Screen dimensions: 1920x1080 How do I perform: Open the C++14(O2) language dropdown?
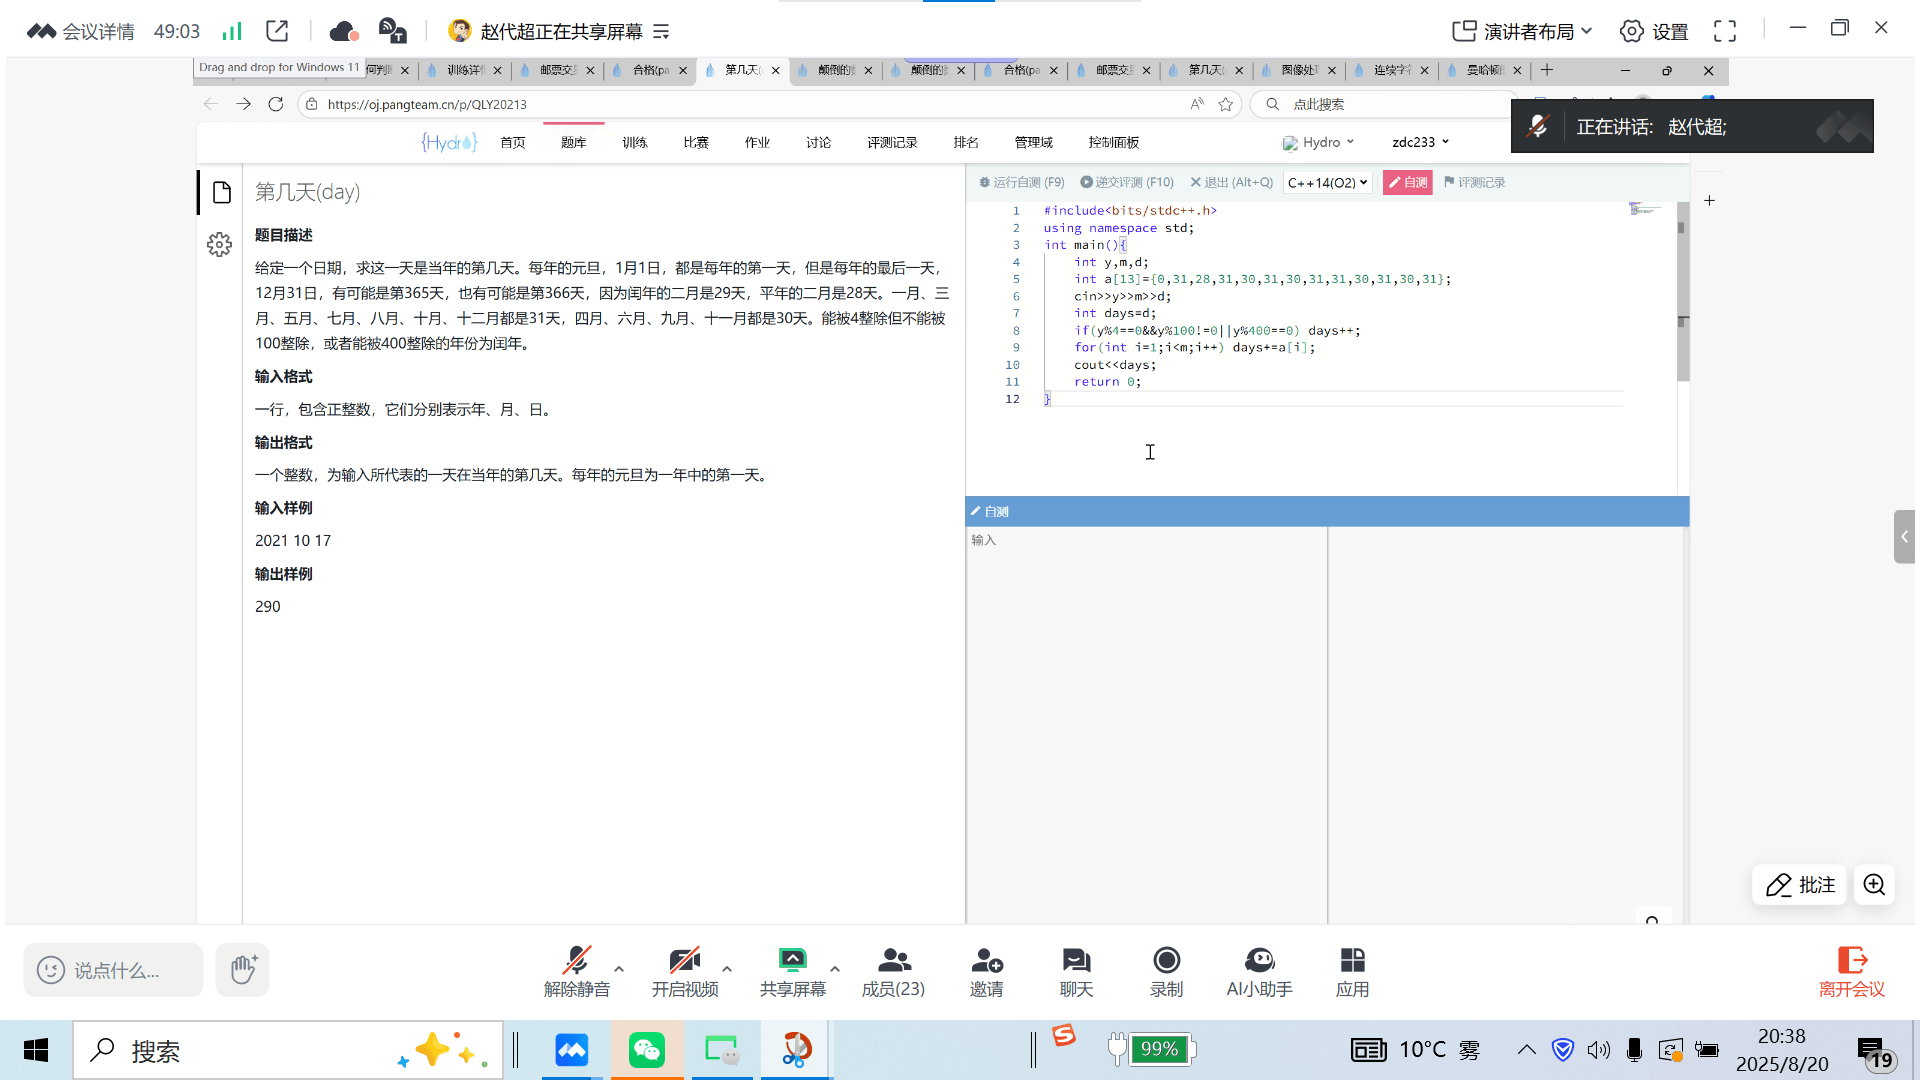coord(1327,183)
